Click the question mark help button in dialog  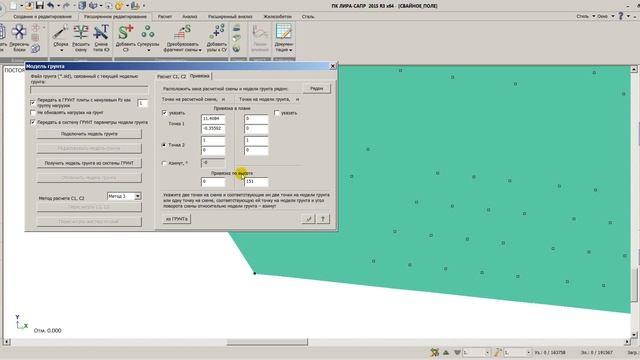(x=323, y=219)
